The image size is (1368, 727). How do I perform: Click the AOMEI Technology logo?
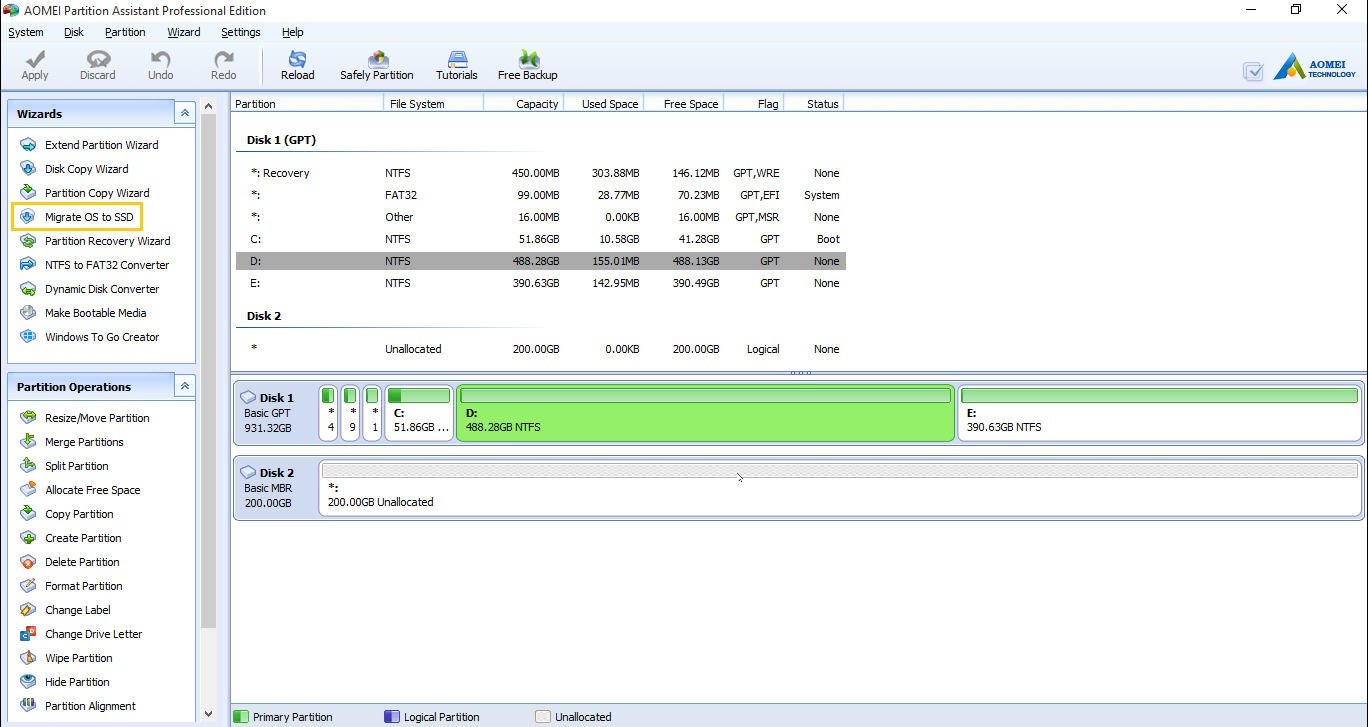click(1315, 67)
